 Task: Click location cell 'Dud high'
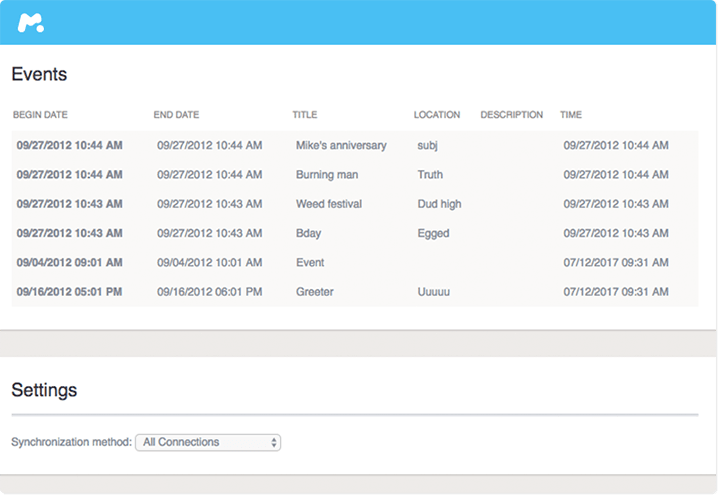pyautogui.click(x=439, y=204)
